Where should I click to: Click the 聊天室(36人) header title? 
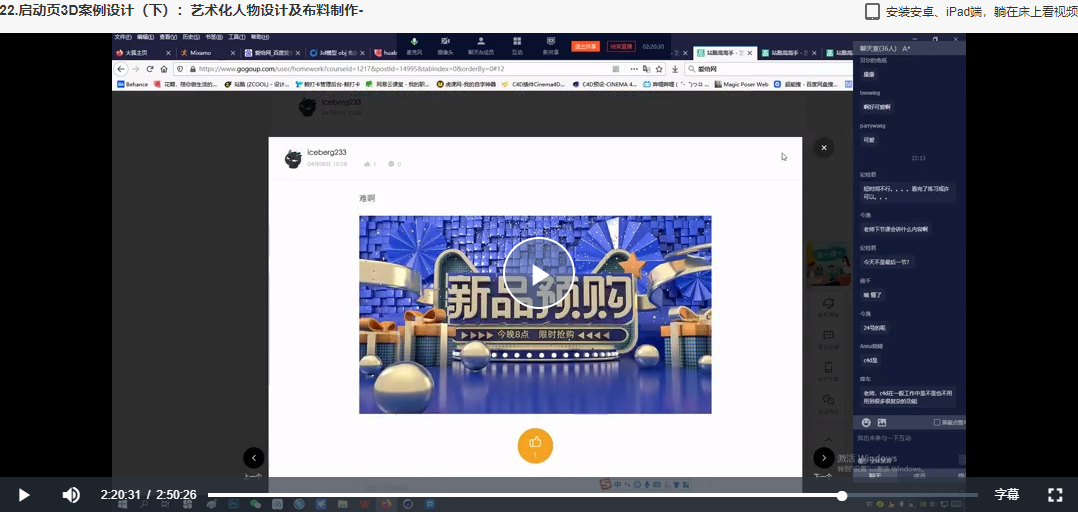pyautogui.click(x=880, y=48)
